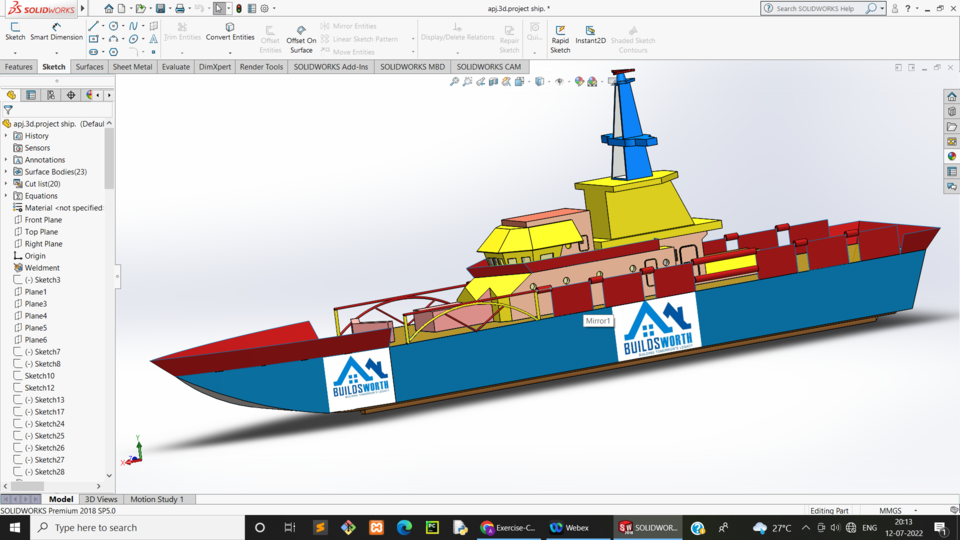Click the Open file icon
This screenshot has height=540, width=960.
tap(140, 9)
